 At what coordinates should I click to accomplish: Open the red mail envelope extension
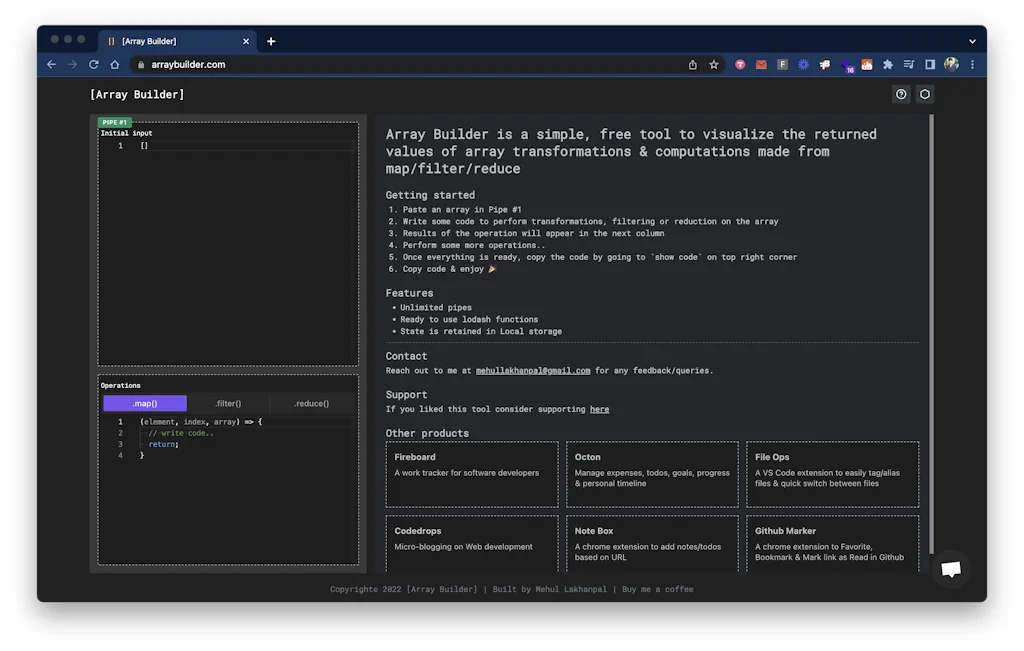(761, 65)
